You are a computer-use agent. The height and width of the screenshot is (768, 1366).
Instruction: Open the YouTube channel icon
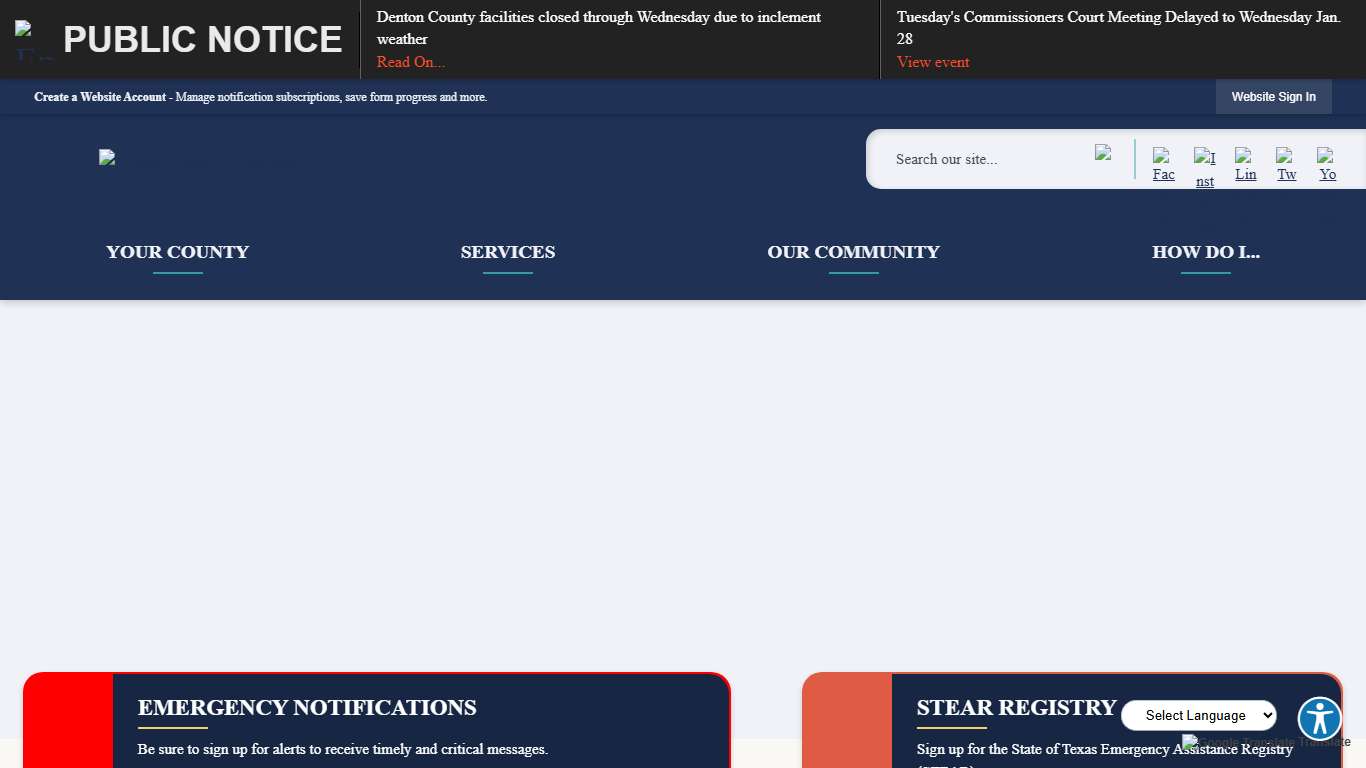(1327, 163)
